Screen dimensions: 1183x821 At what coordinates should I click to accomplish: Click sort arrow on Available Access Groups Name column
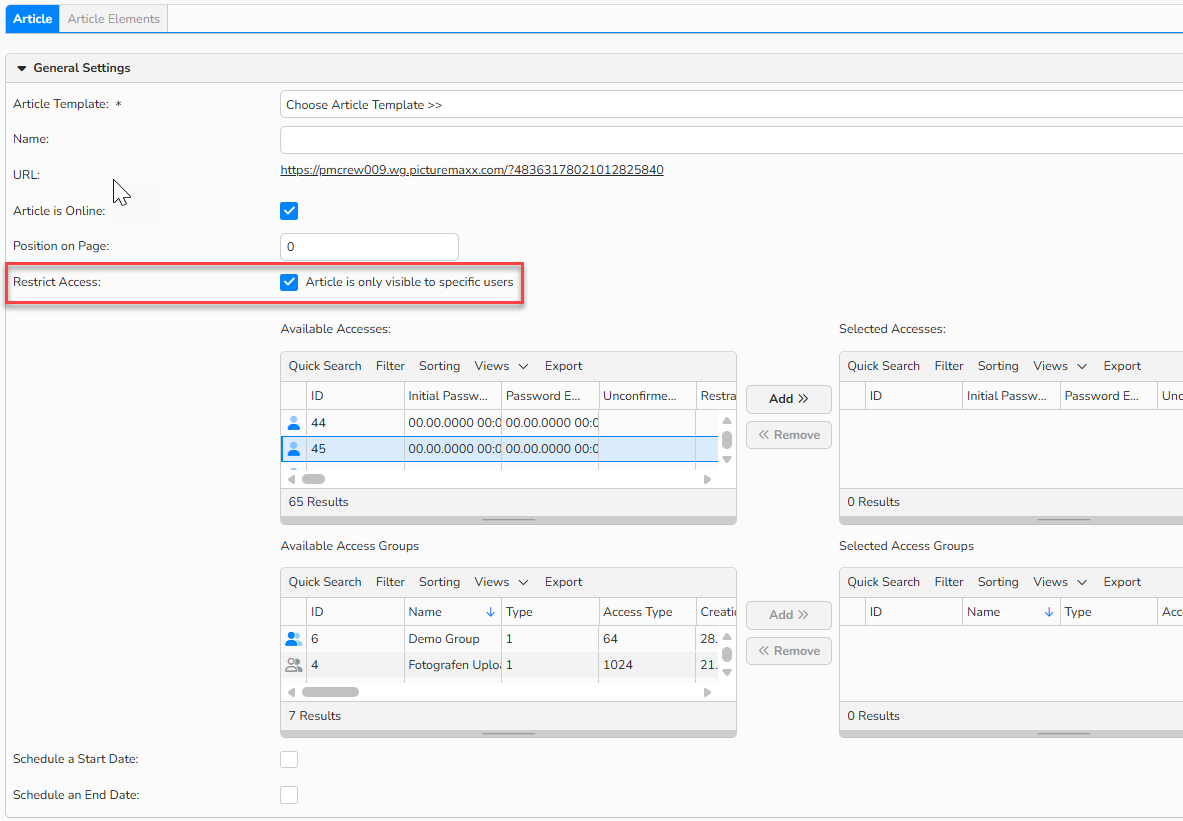tap(490, 612)
